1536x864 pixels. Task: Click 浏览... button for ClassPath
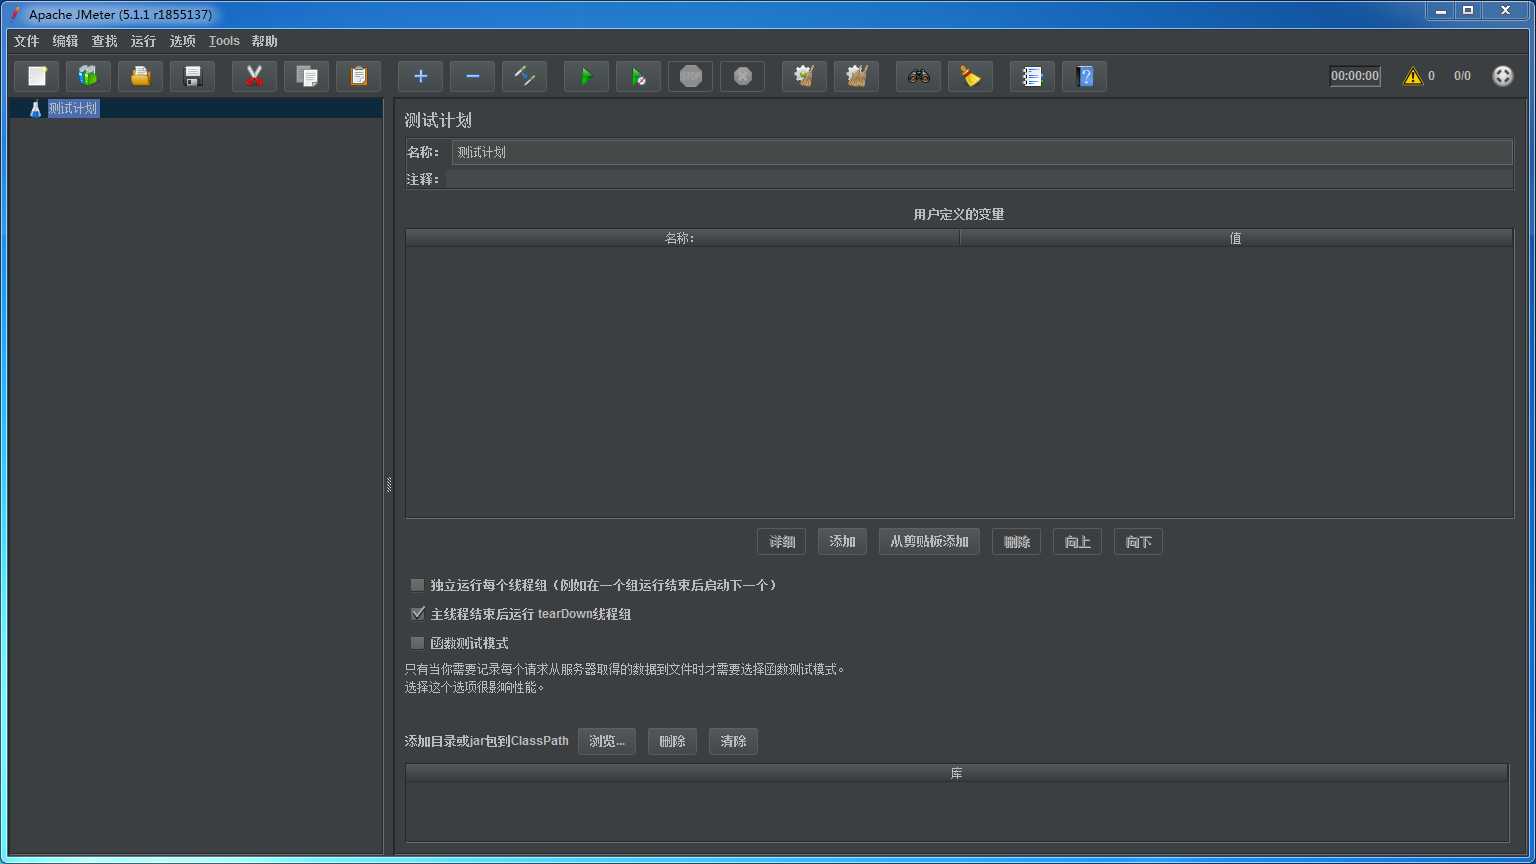pyautogui.click(x=607, y=742)
